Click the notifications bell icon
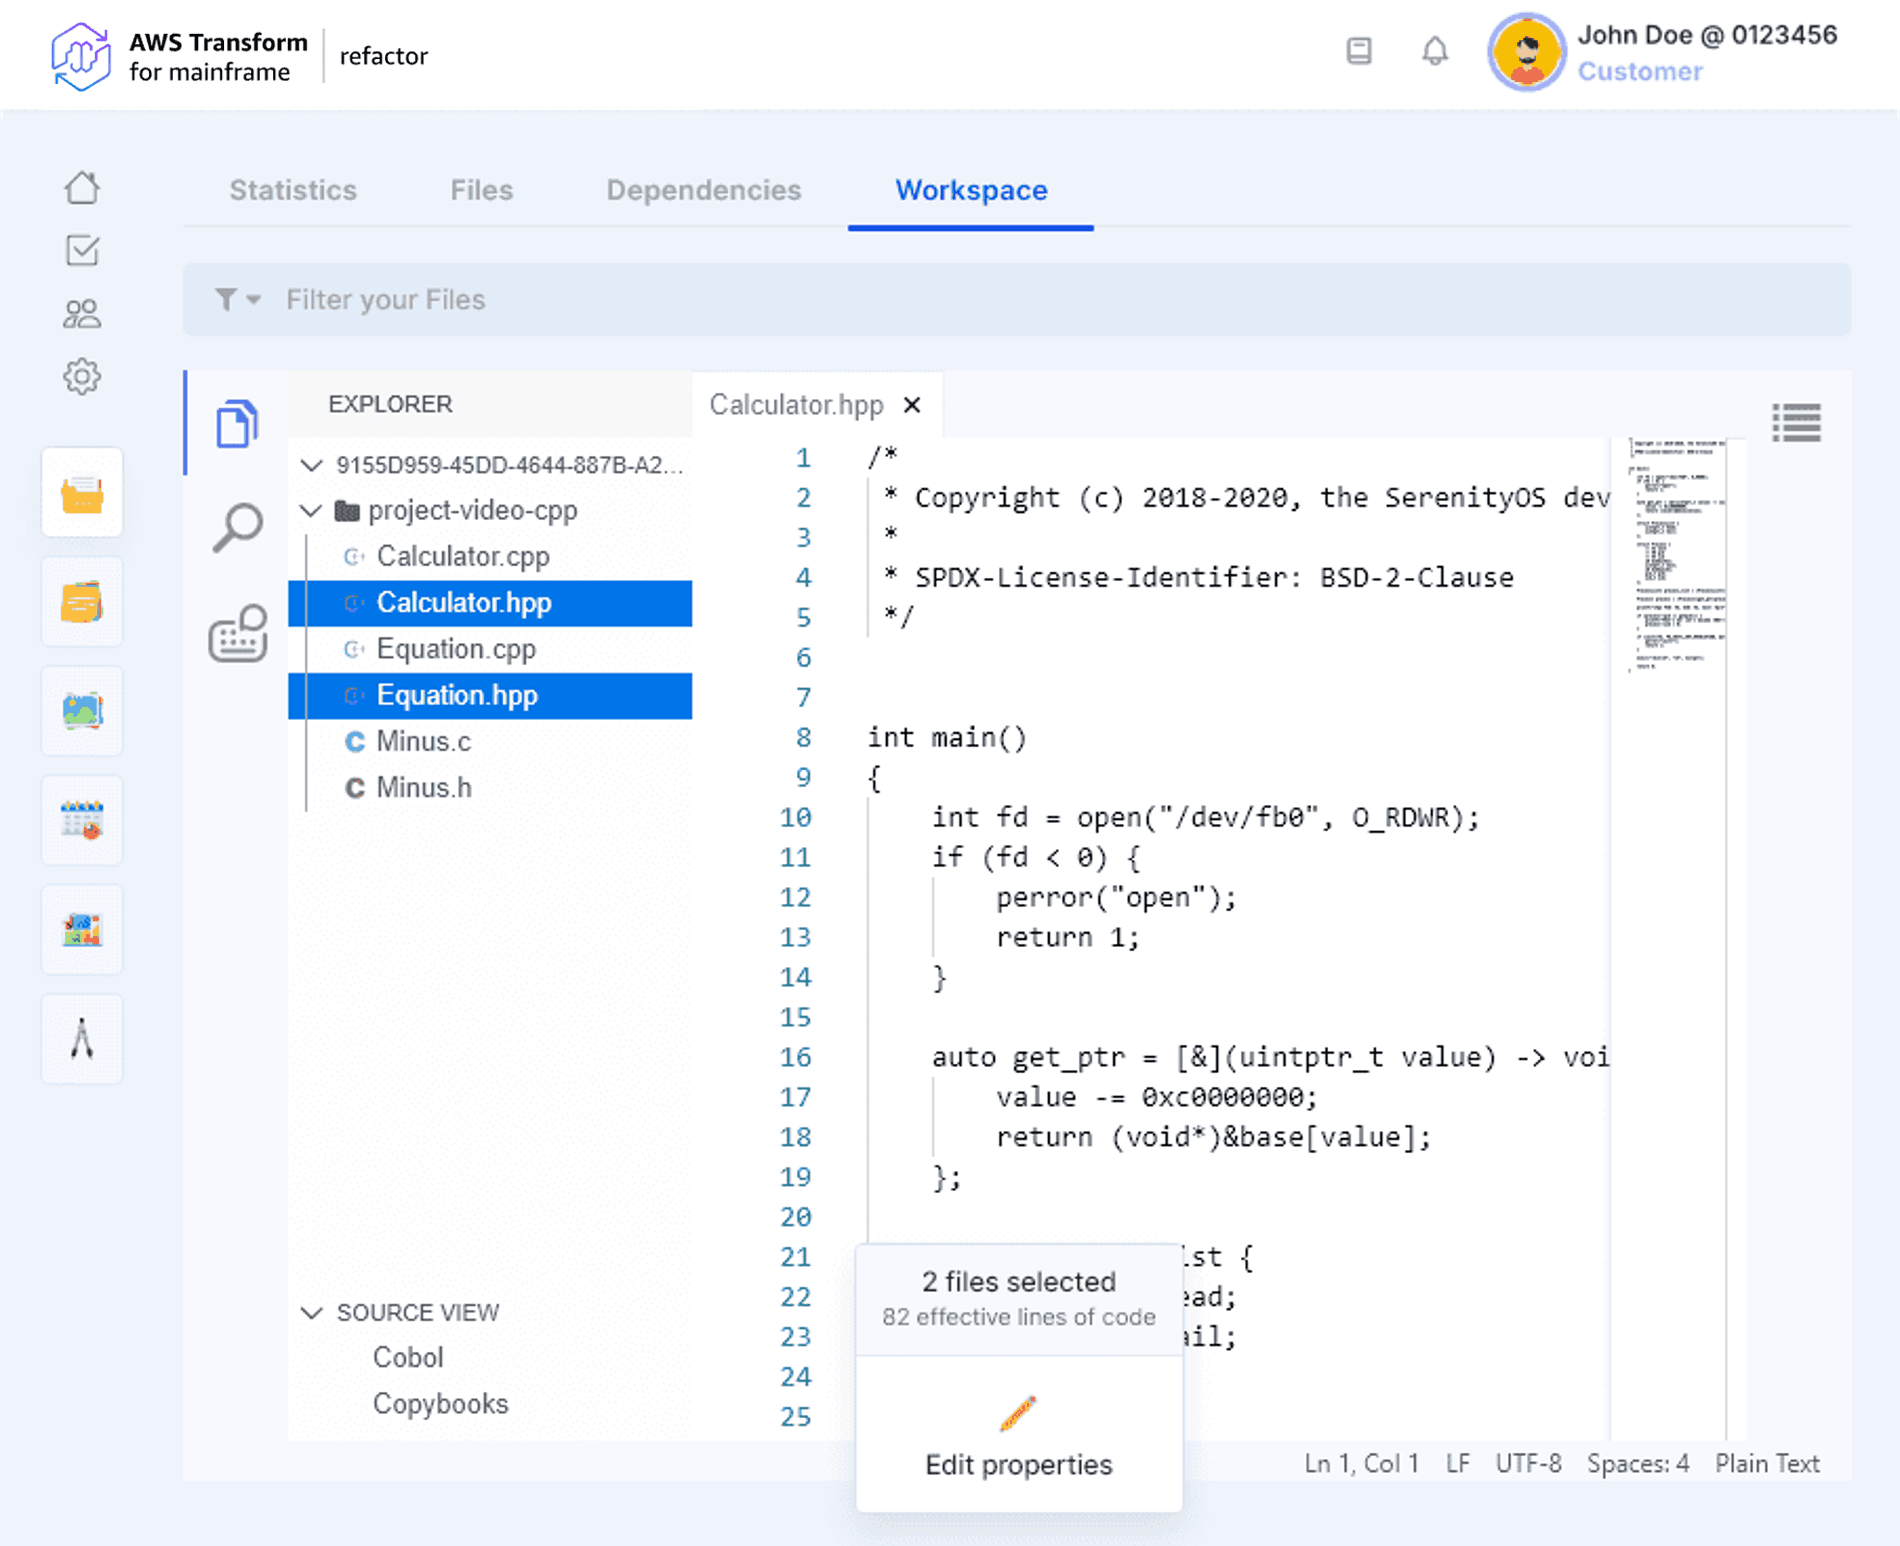This screenshot has width=1900, height=1546. tap(1435, 52)
